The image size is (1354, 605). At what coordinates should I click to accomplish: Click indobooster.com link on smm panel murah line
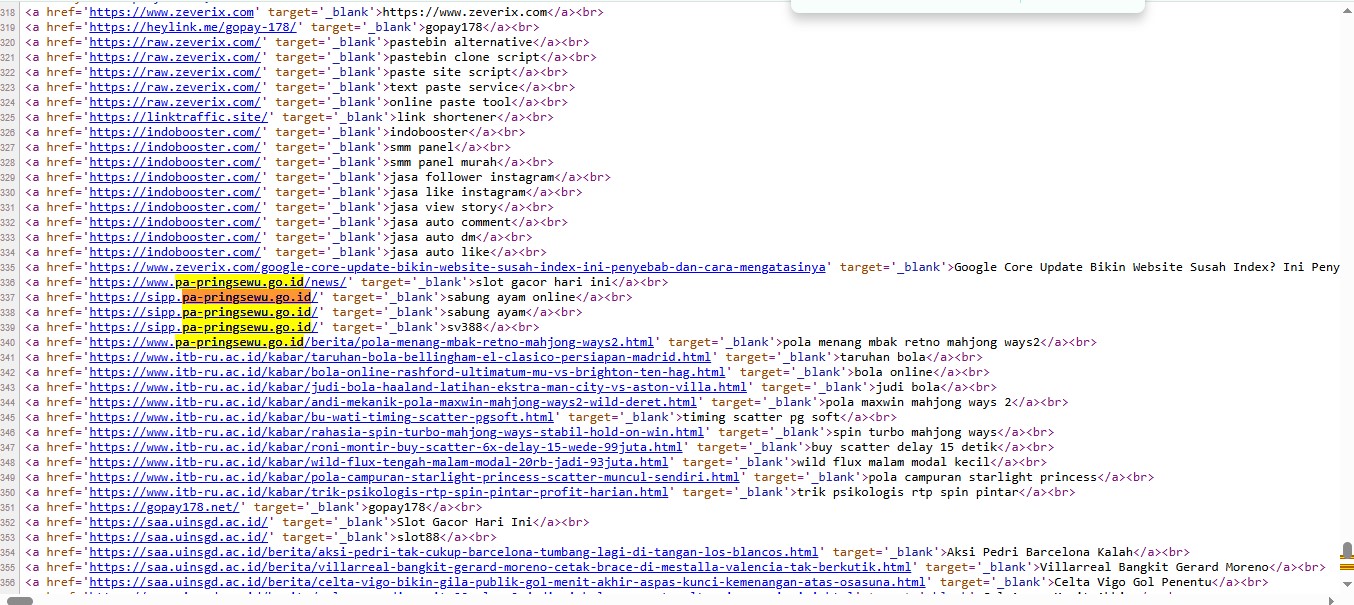coord(175,162)
